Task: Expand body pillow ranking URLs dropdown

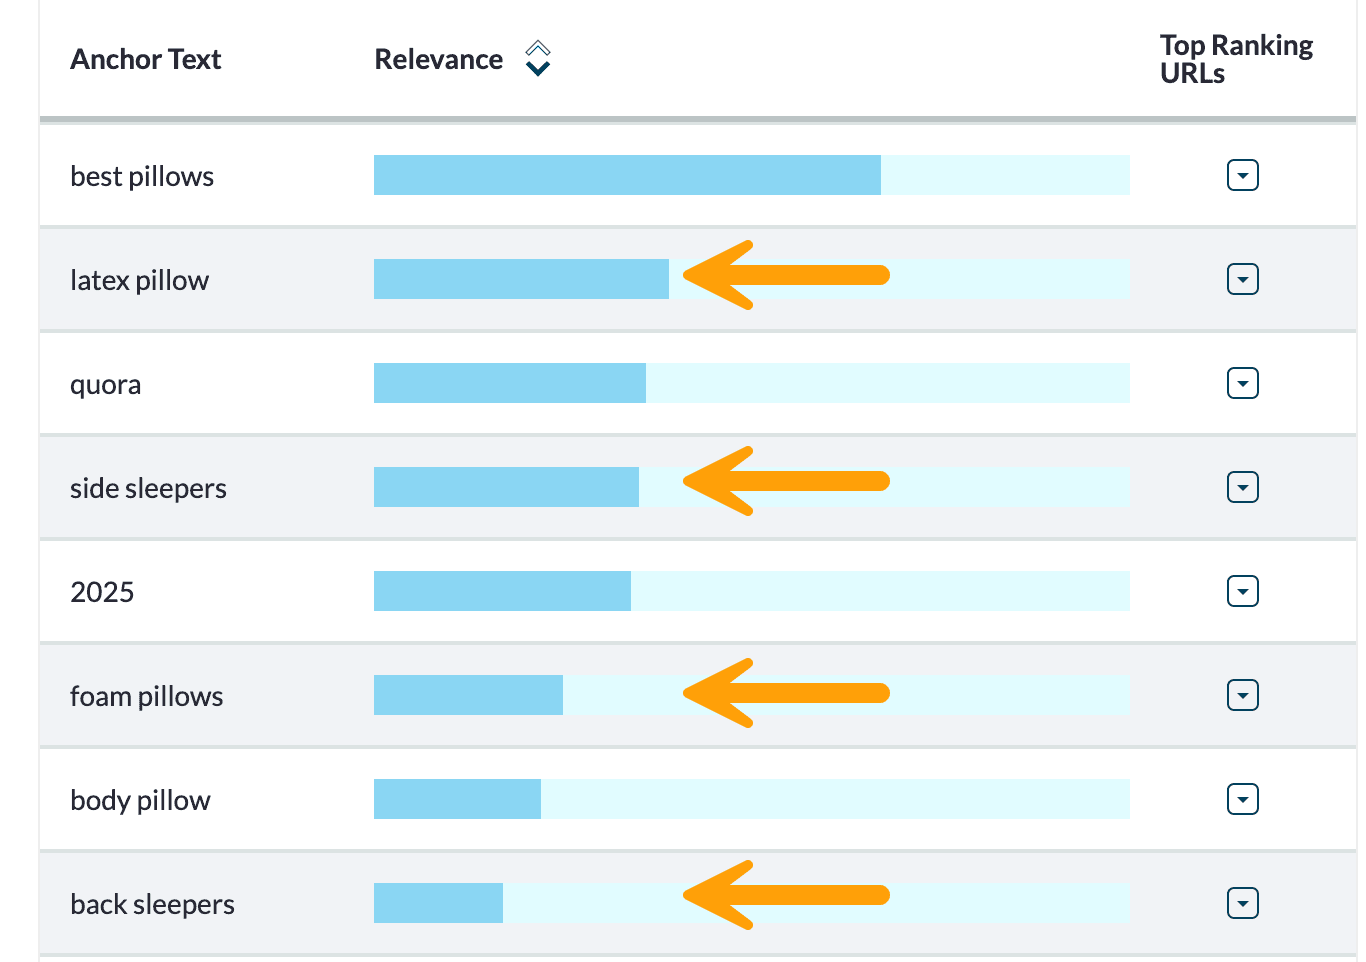Action: [x=1242, y=800]
